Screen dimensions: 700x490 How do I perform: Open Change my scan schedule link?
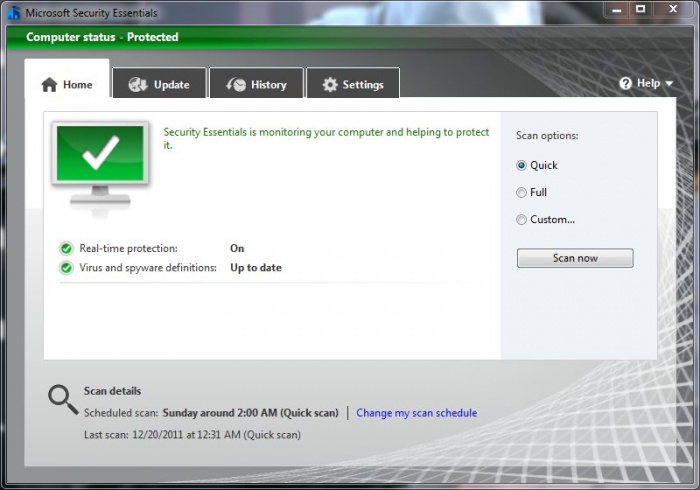(x=417, y=413)
